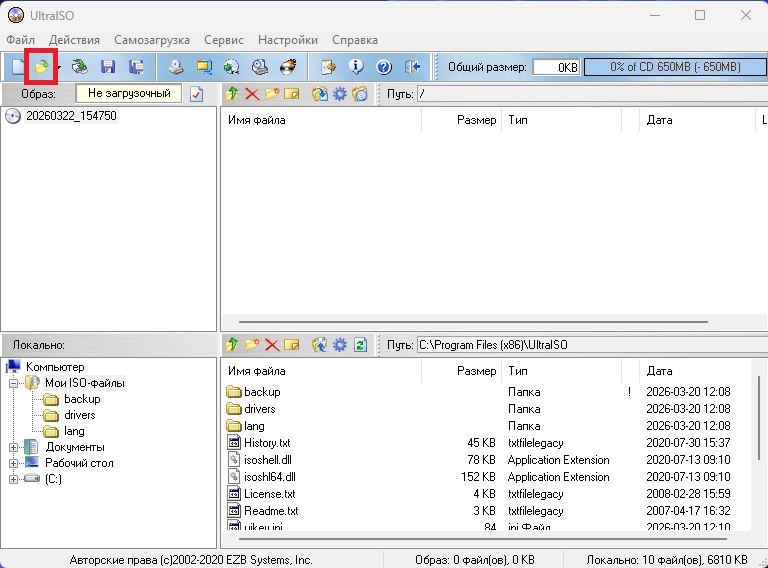
Task: Expand the Документы tree node
Action: 13,447
